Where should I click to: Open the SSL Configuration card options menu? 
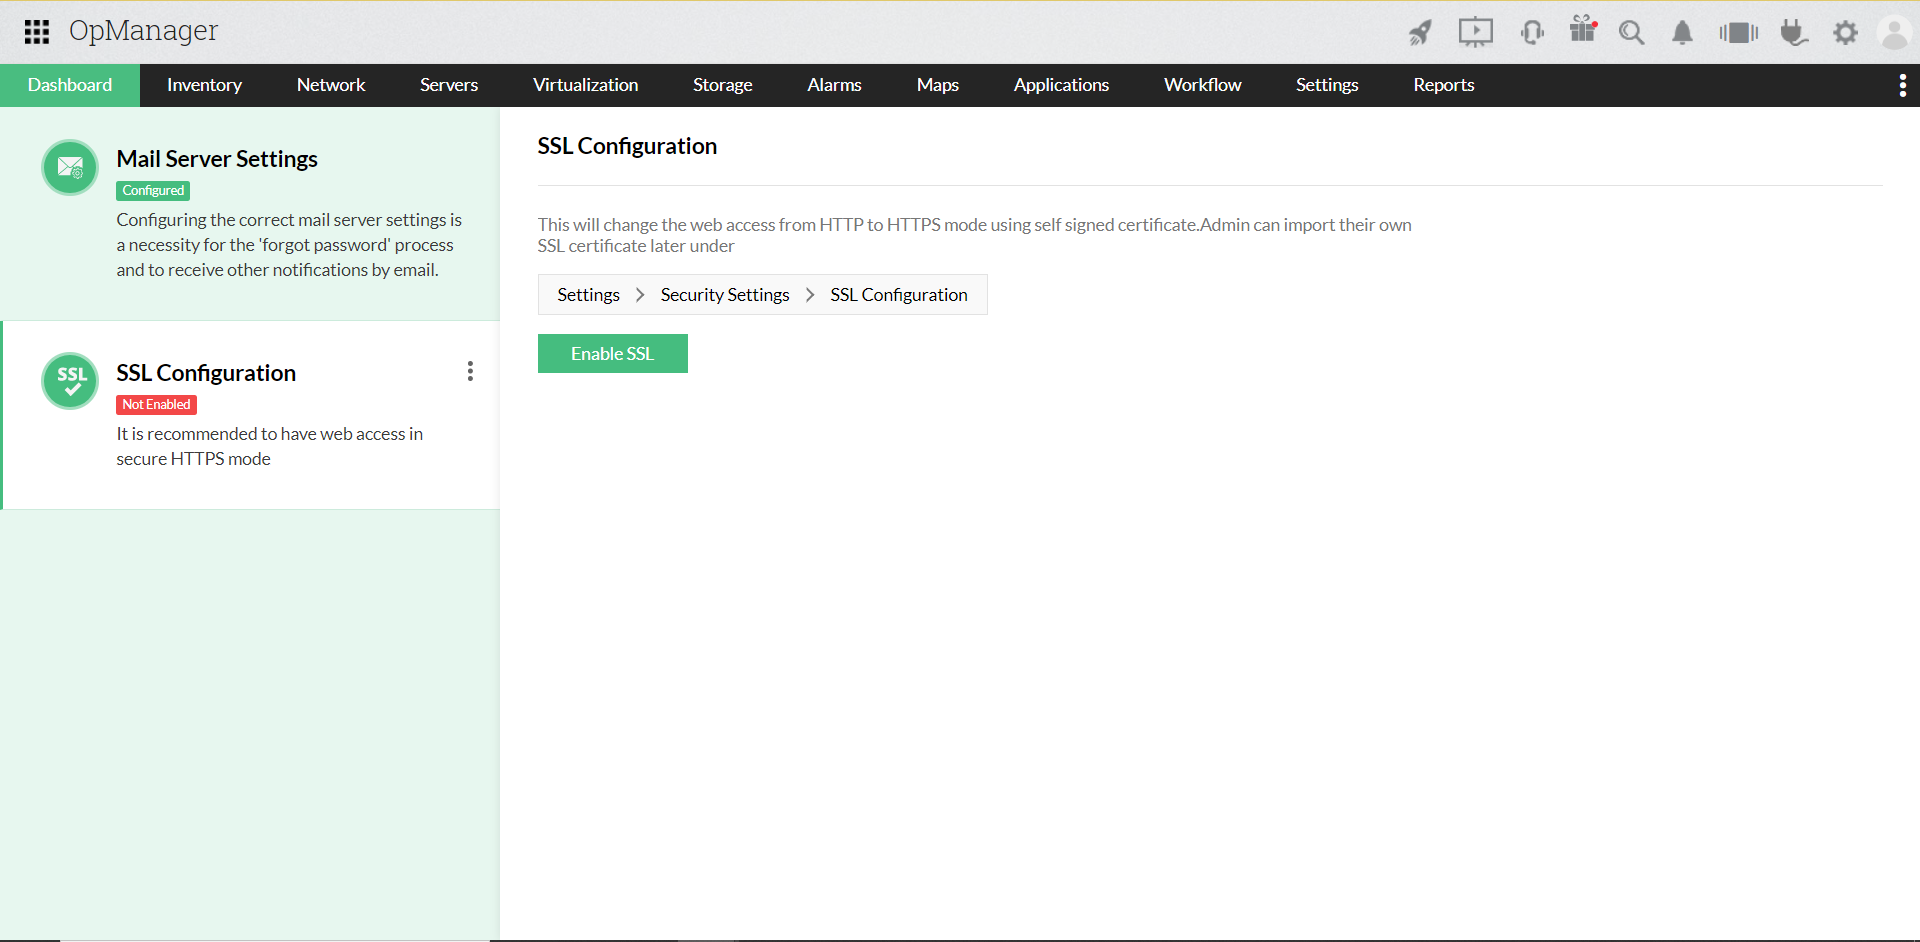click(x=469, y=371)
